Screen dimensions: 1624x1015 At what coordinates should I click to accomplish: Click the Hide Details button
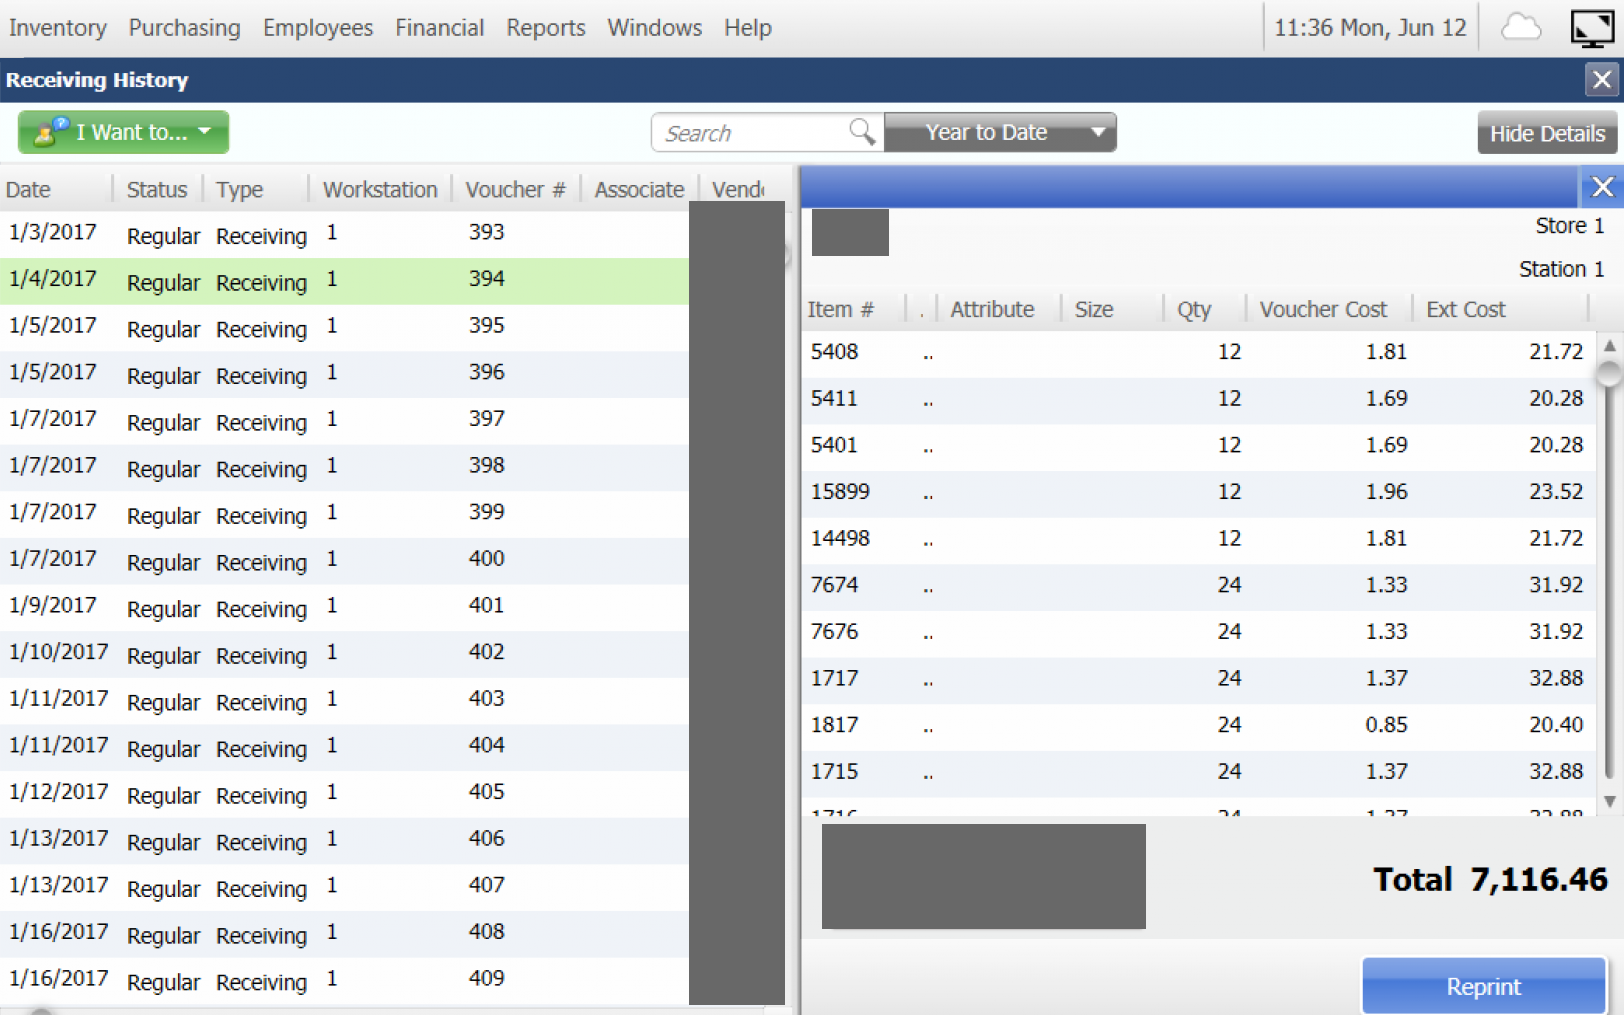(x=1547, y=133)
